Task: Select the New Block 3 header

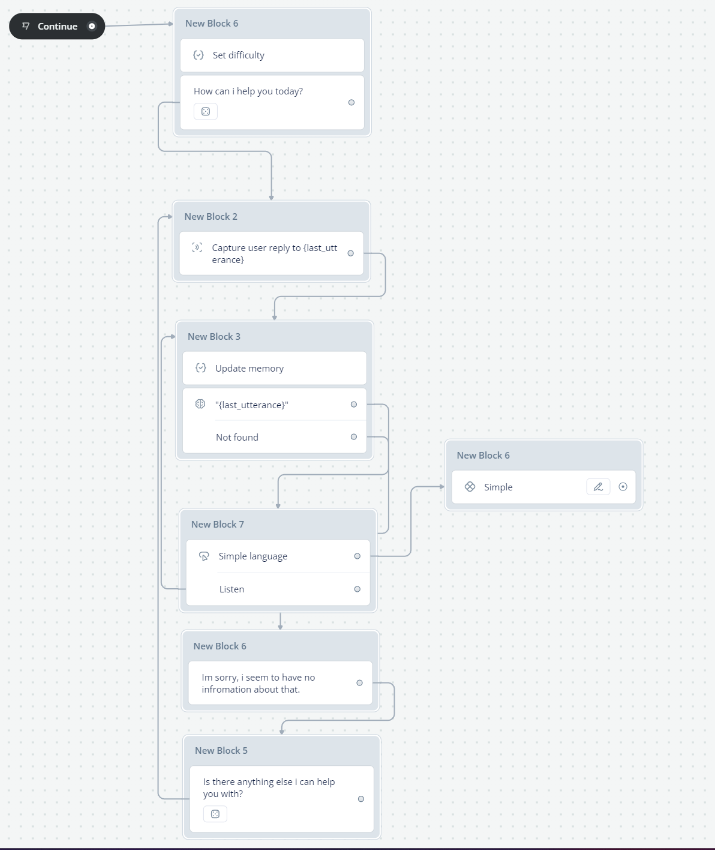Action: pos(274,337)
